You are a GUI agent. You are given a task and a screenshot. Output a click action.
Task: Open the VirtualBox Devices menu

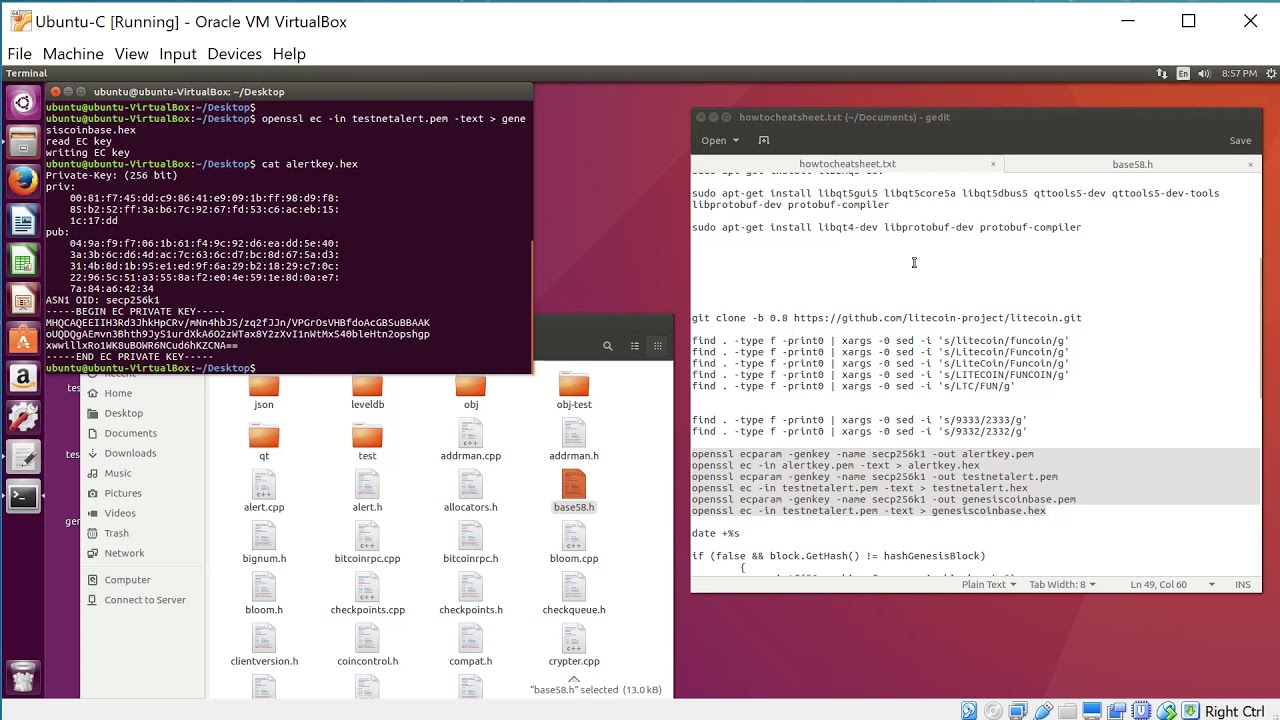pyautogui.click(x=234, y=54)
